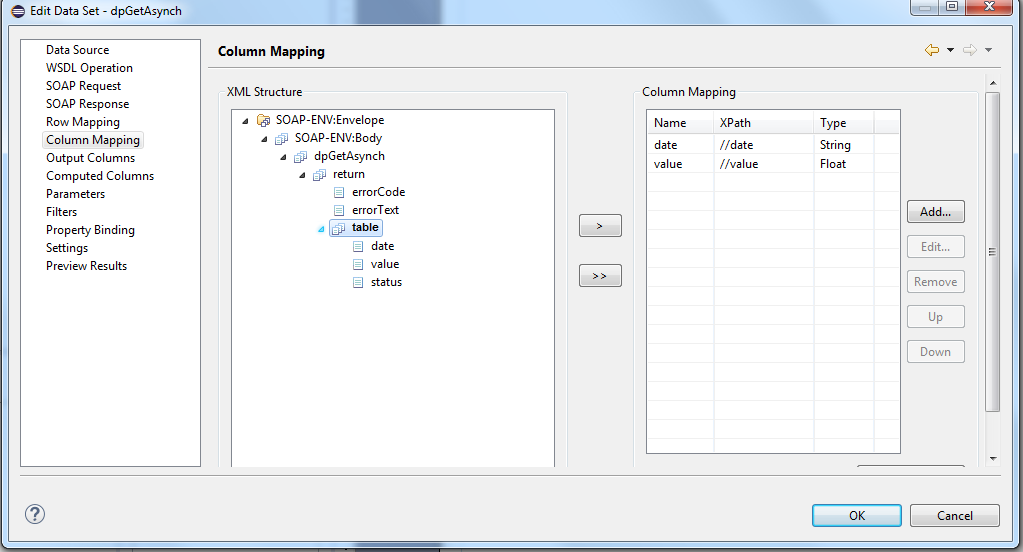Screen dimensions: 1023x552
Task: Click the status element icon in tree
Action: click(x=358, y=283)
